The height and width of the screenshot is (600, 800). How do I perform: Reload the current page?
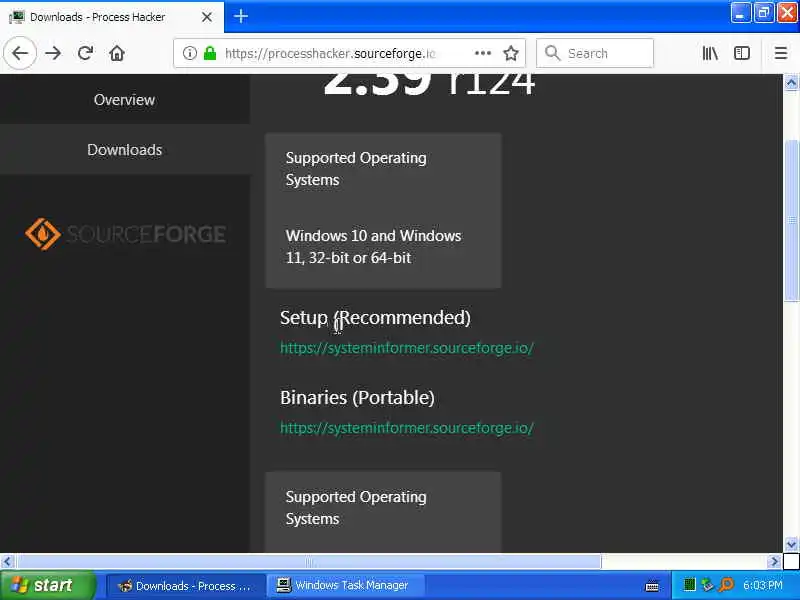click(85, 53)
